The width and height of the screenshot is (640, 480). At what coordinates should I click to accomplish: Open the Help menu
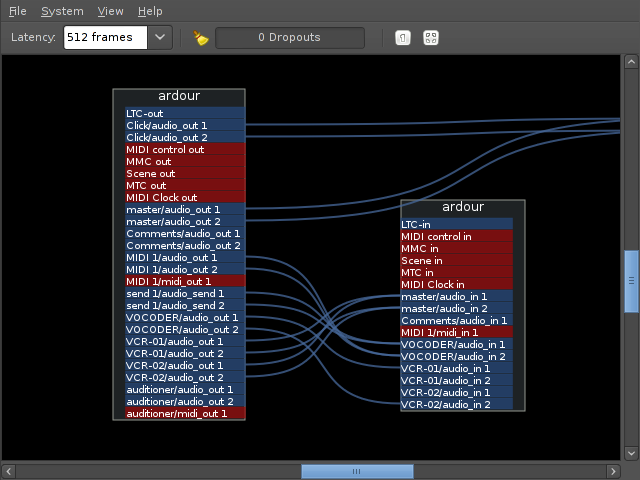point(150,11)
